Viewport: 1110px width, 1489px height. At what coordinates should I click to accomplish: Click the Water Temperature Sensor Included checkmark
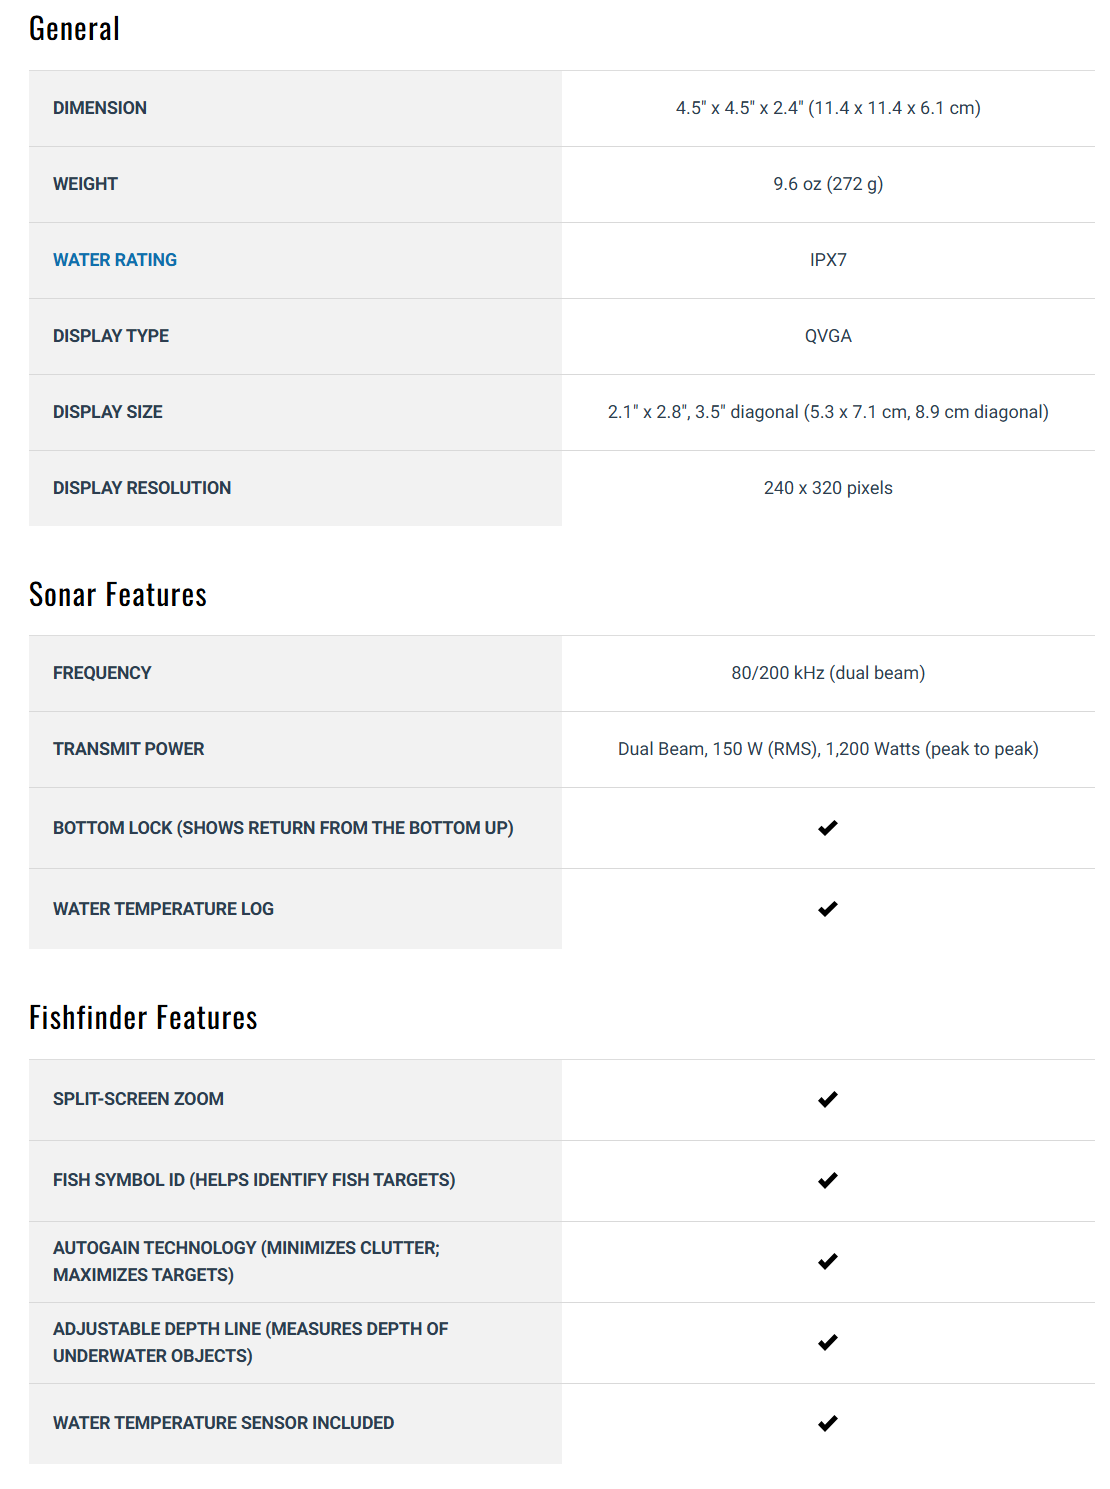point(828,1423)
